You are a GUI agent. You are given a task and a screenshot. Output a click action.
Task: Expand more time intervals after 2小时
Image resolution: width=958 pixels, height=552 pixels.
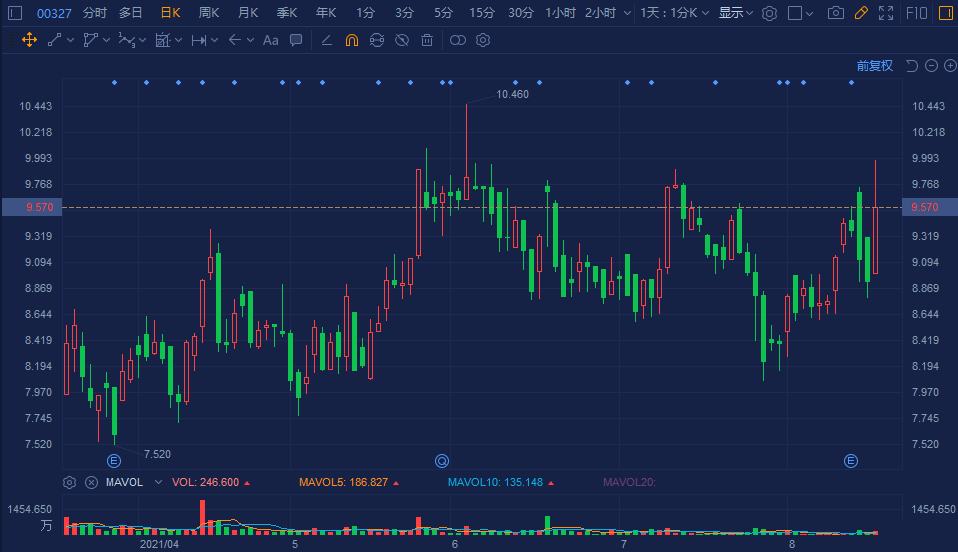627,13
